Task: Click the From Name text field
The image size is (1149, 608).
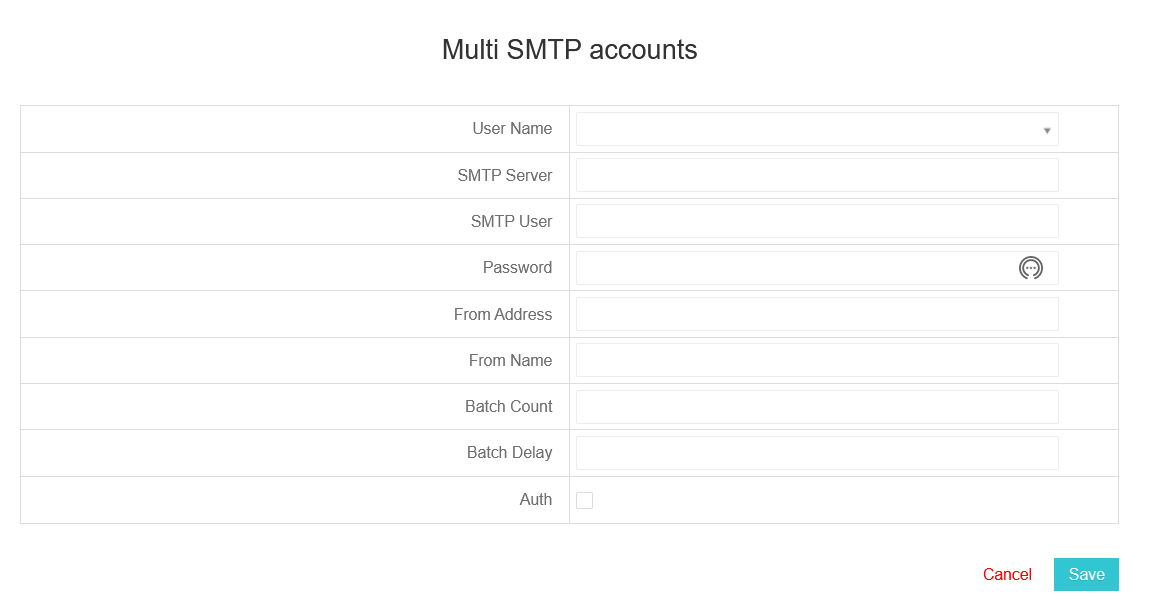Action: [817, 360]
